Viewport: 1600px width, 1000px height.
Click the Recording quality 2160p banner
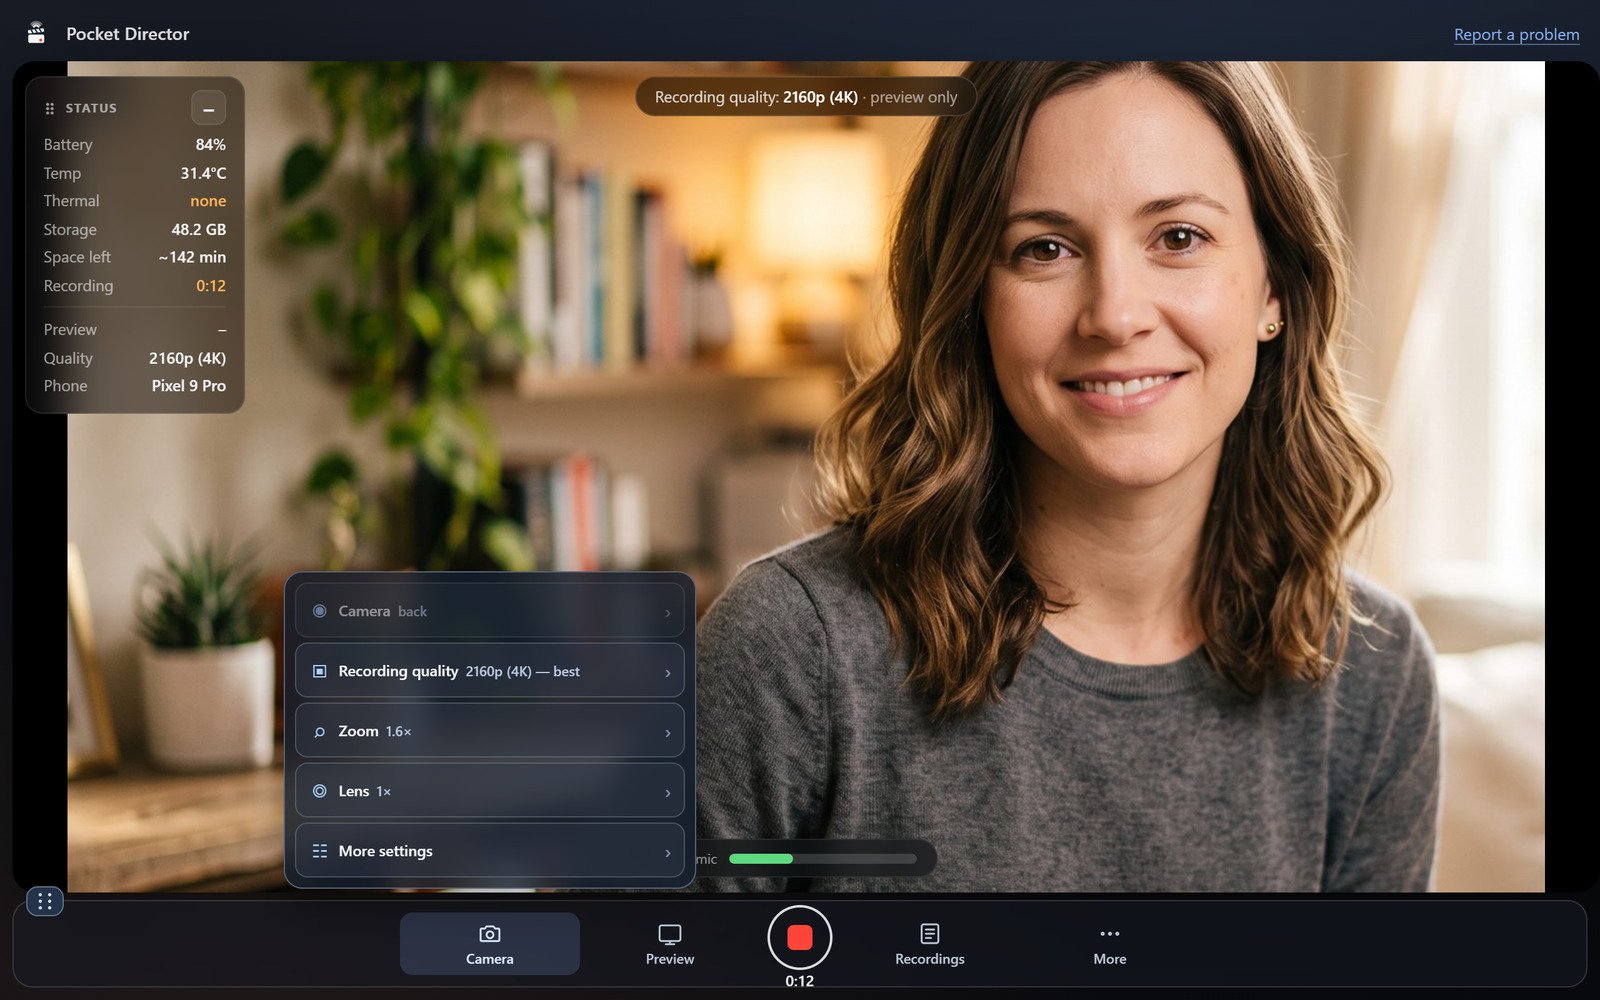click(x=806, y=97)
